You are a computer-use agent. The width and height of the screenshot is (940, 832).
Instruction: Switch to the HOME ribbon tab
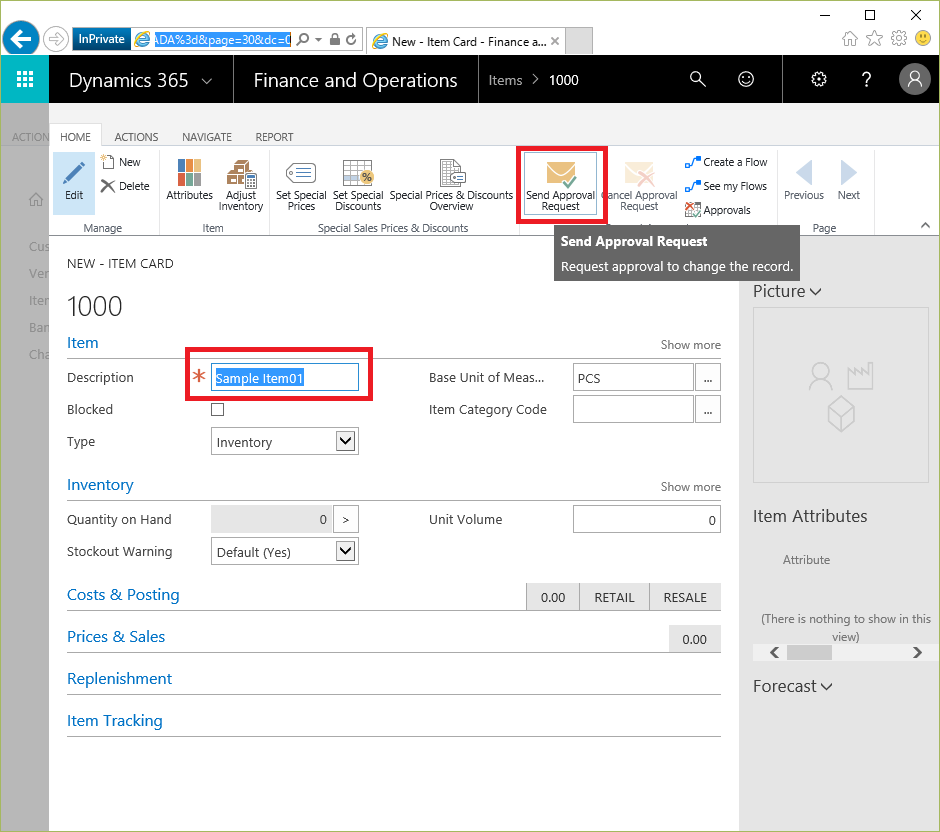point(76,137)
